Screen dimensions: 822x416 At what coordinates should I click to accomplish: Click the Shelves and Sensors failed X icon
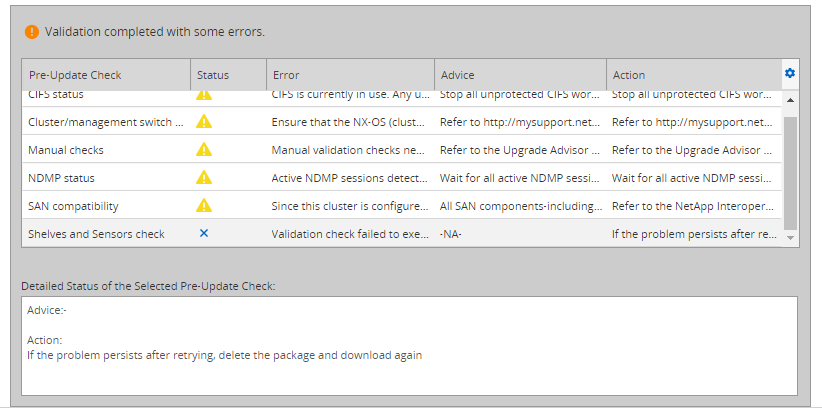point(204,233)
